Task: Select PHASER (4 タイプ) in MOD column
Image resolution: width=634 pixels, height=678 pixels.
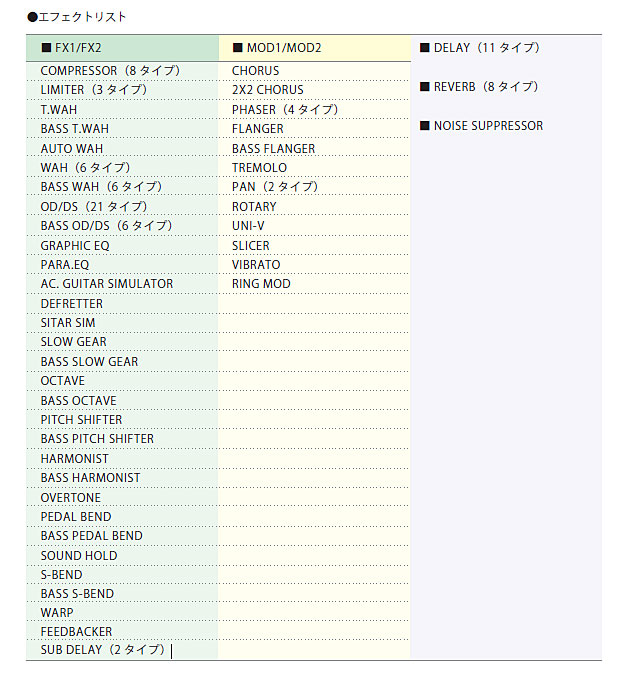Action: click(x=285, y=109)
